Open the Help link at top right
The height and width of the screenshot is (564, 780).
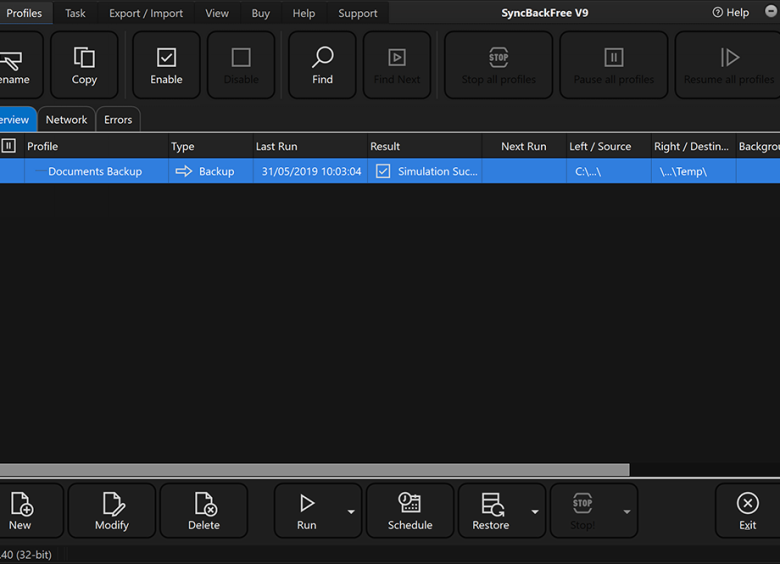[730, 13]
